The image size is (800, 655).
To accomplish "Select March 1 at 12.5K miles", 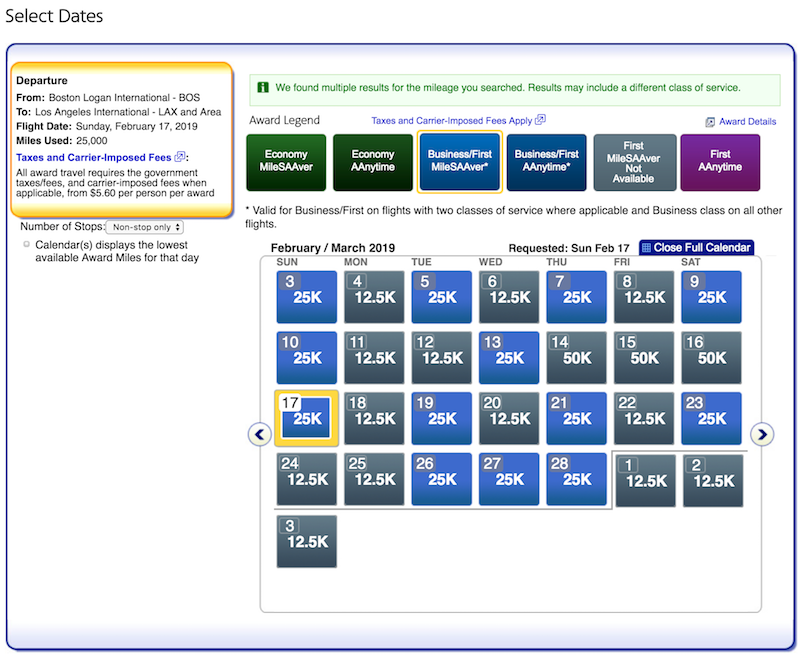I will click(x=645, y=481).
